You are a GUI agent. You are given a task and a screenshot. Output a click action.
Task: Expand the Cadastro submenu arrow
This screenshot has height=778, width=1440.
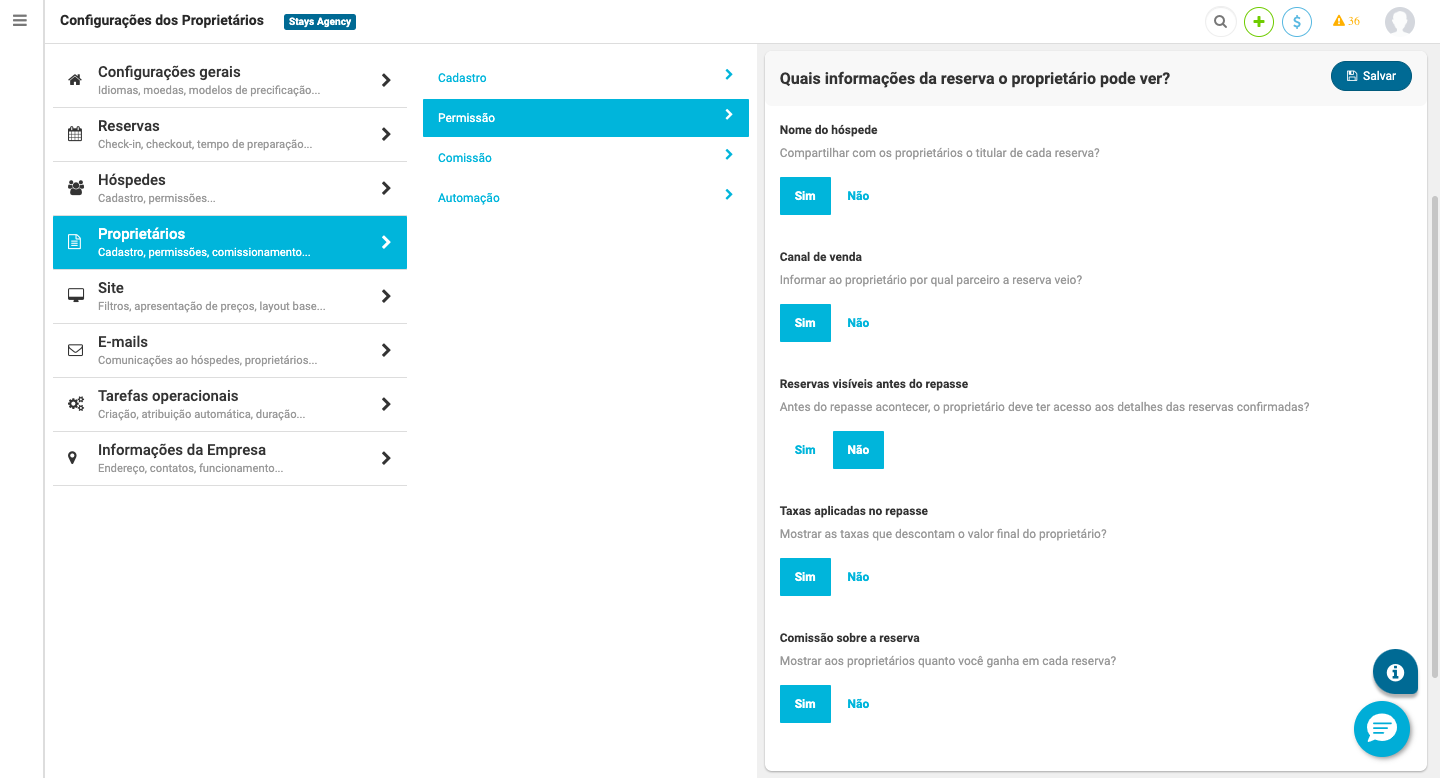(728, 74)
